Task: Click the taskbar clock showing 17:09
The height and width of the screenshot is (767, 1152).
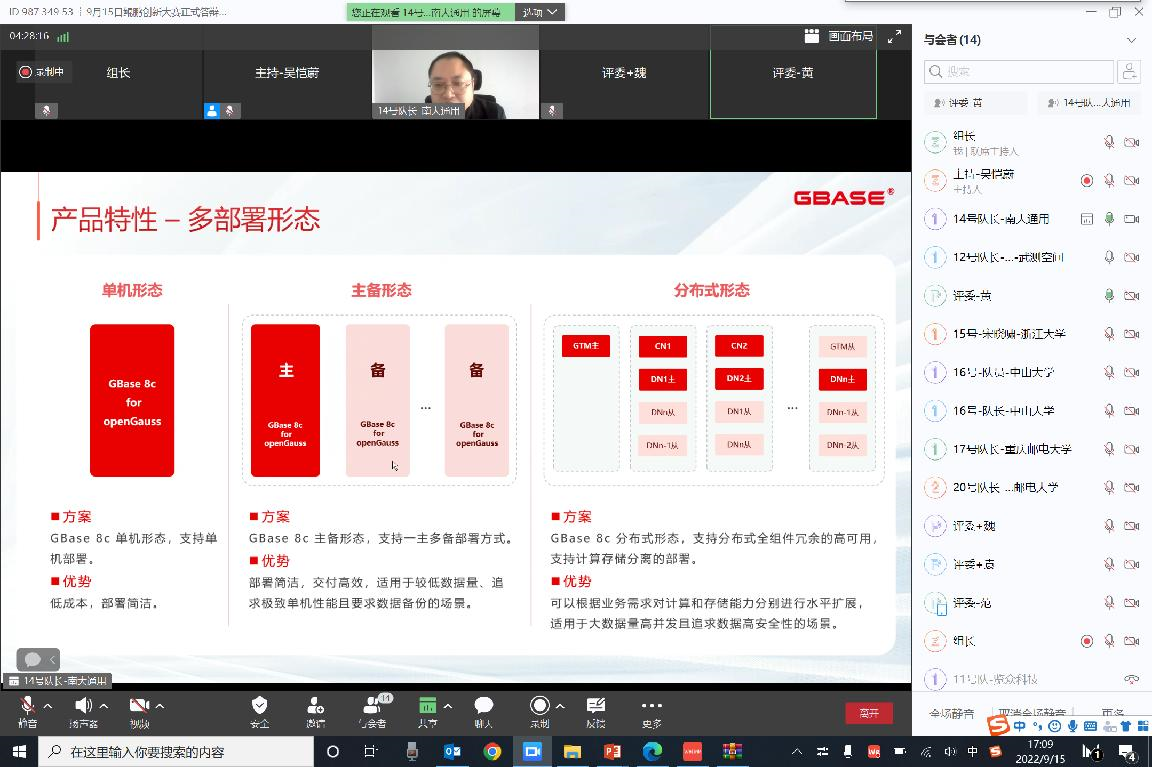Action: point(1040,752)
